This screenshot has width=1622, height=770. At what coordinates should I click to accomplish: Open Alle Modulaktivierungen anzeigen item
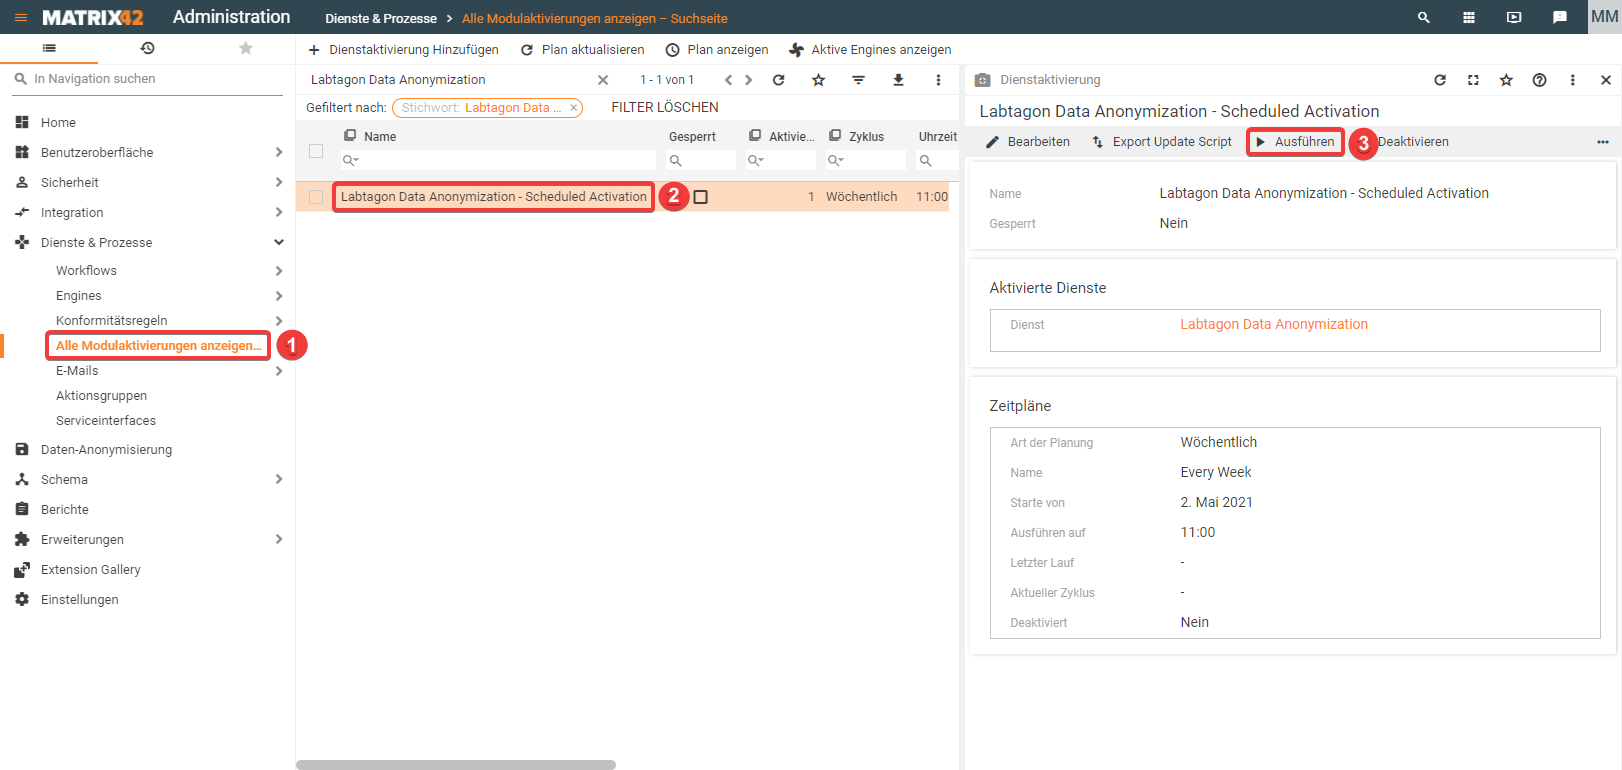[x=158, y=346]
